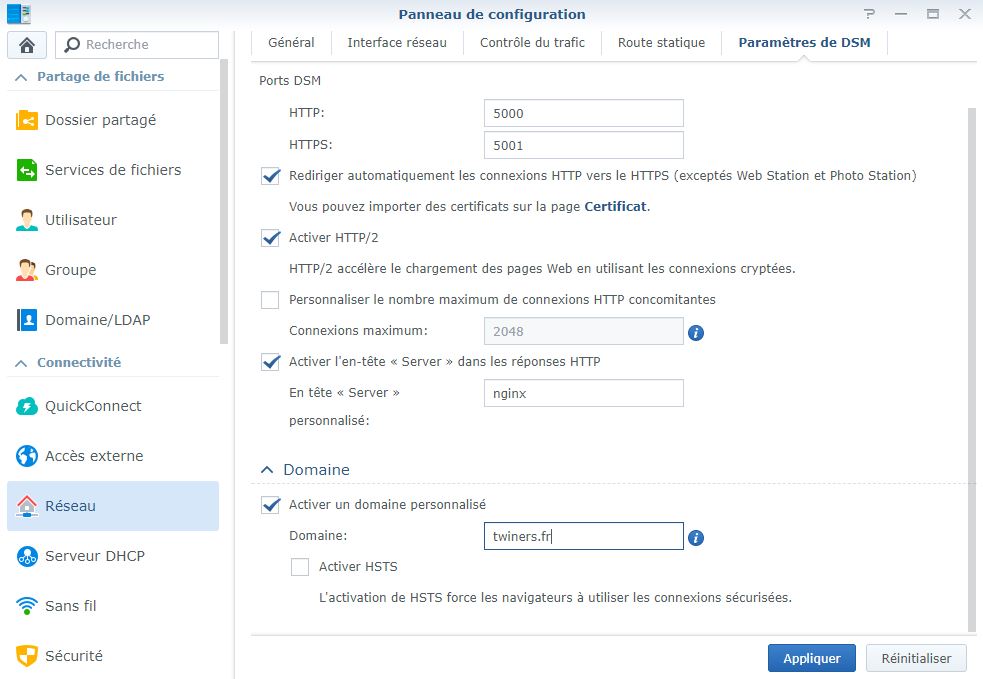Open Dossier partagé folder icon
Image resolution: width=983 pixels, height=679 pixels.
27,120
